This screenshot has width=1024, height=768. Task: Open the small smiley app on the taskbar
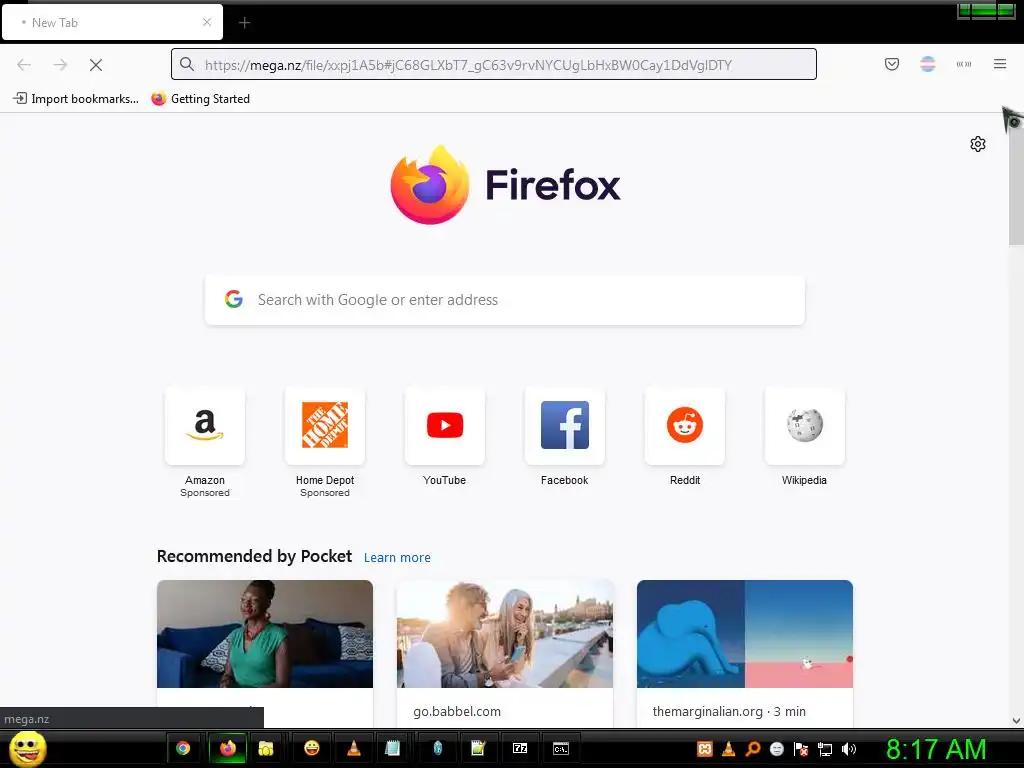pyautogui.click(x=312, y=748)
